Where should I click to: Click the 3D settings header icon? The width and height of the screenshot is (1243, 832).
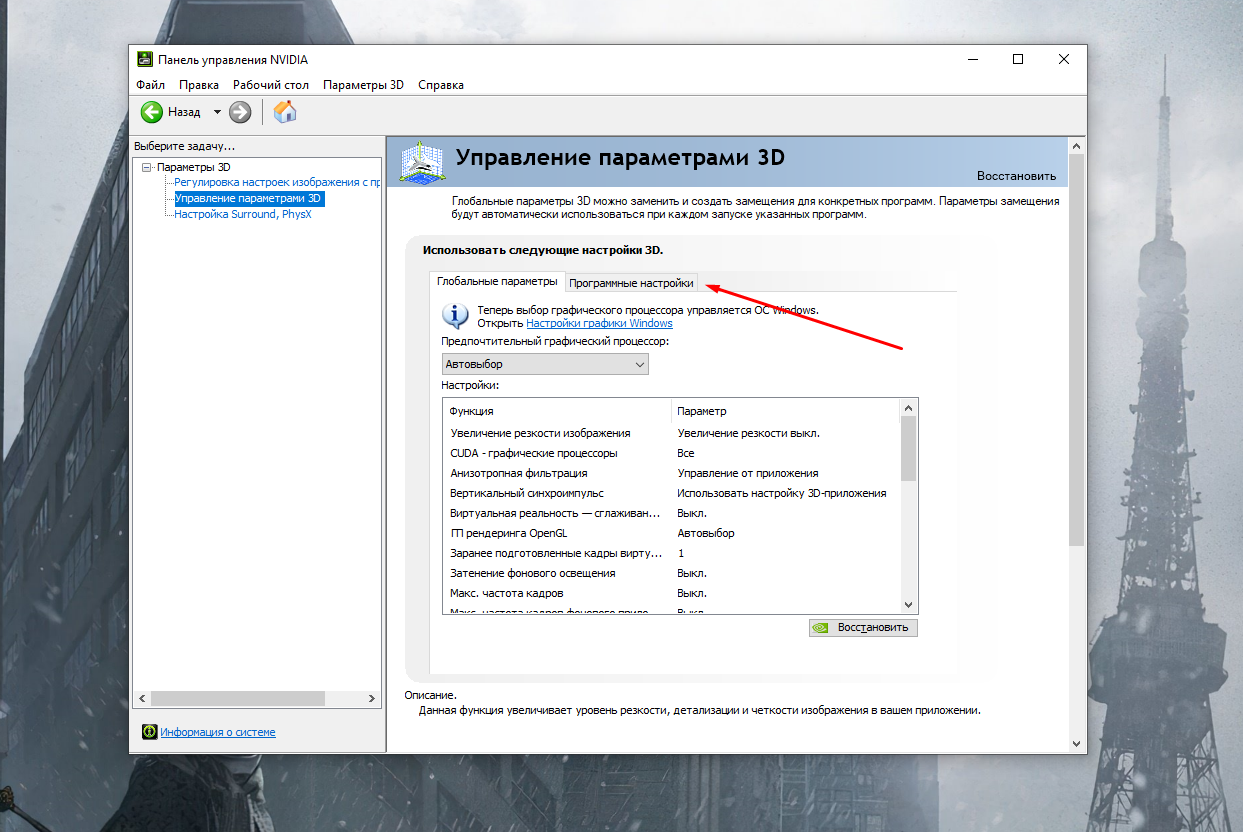point(421,162)
